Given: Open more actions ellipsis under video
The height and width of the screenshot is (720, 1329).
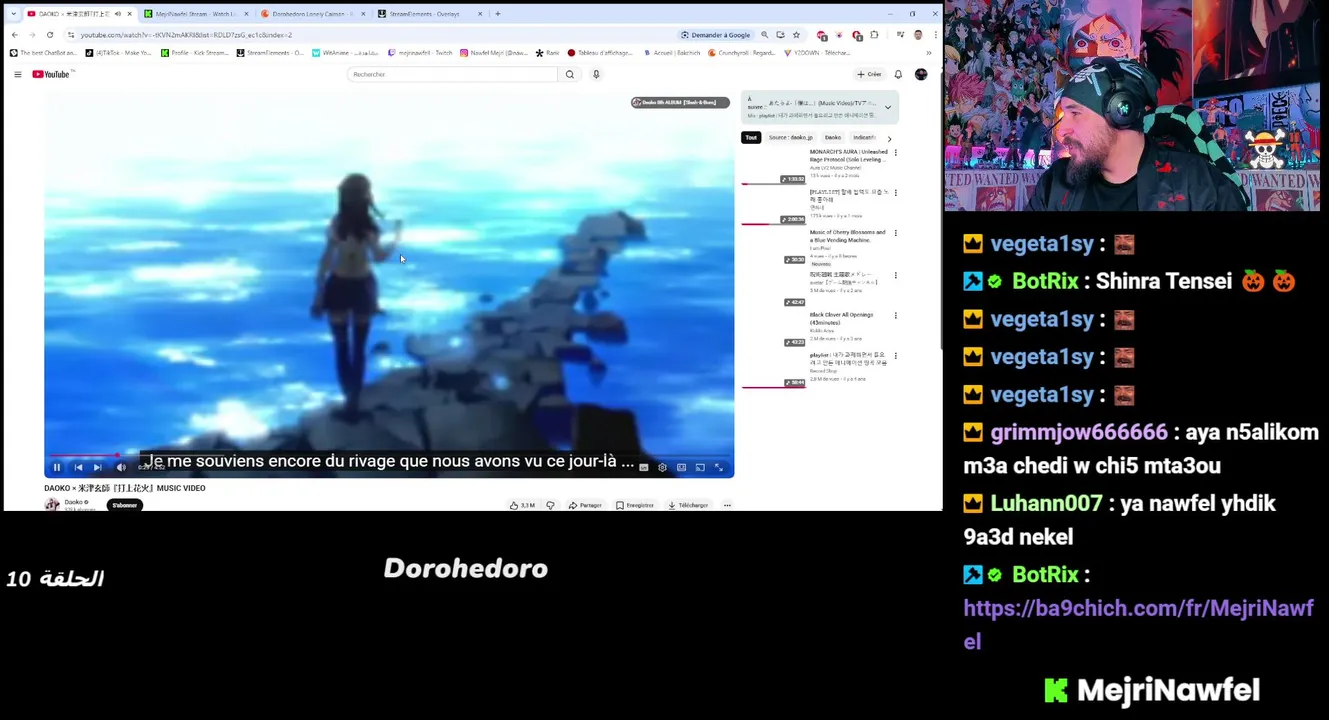Looking at the screenshot, I should (727, 505).
